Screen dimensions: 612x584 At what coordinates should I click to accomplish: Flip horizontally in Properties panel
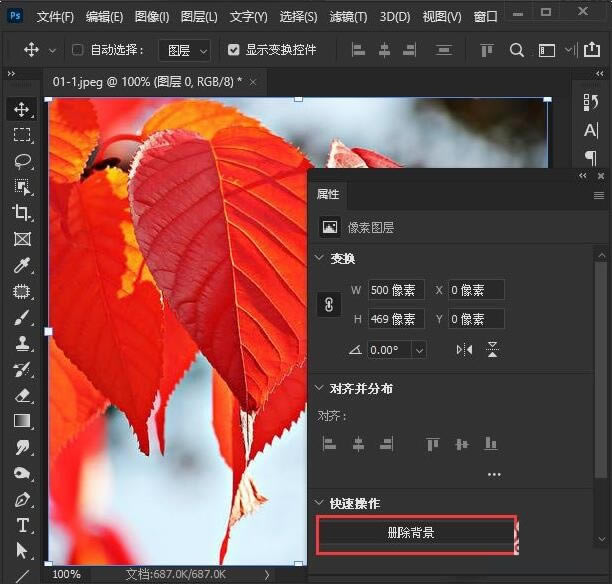point(464,349)
